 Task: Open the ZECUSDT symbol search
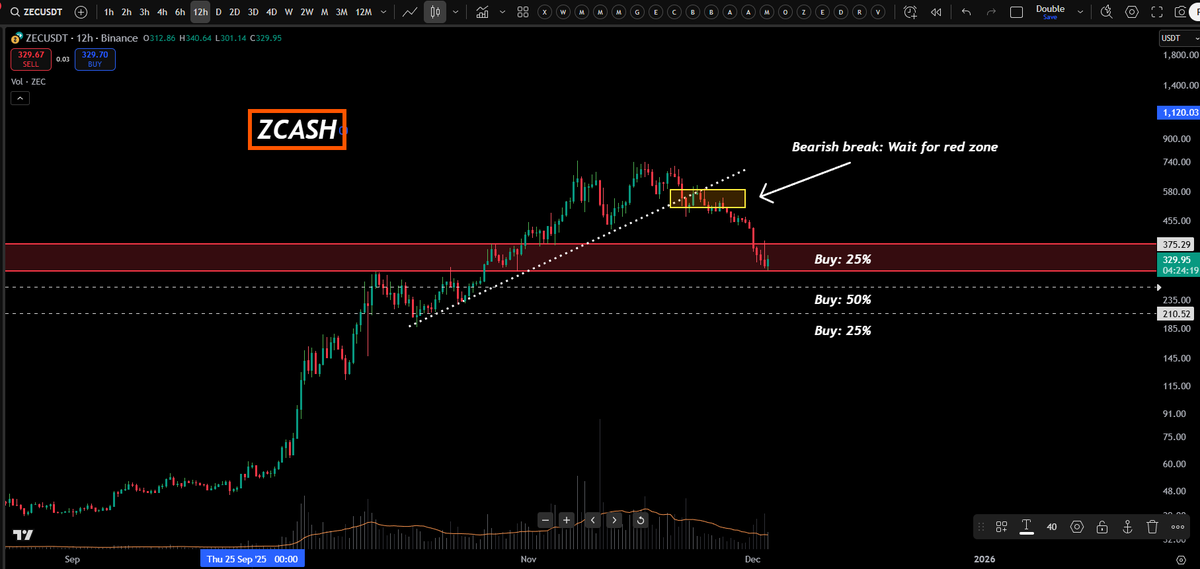pos(36,12)
